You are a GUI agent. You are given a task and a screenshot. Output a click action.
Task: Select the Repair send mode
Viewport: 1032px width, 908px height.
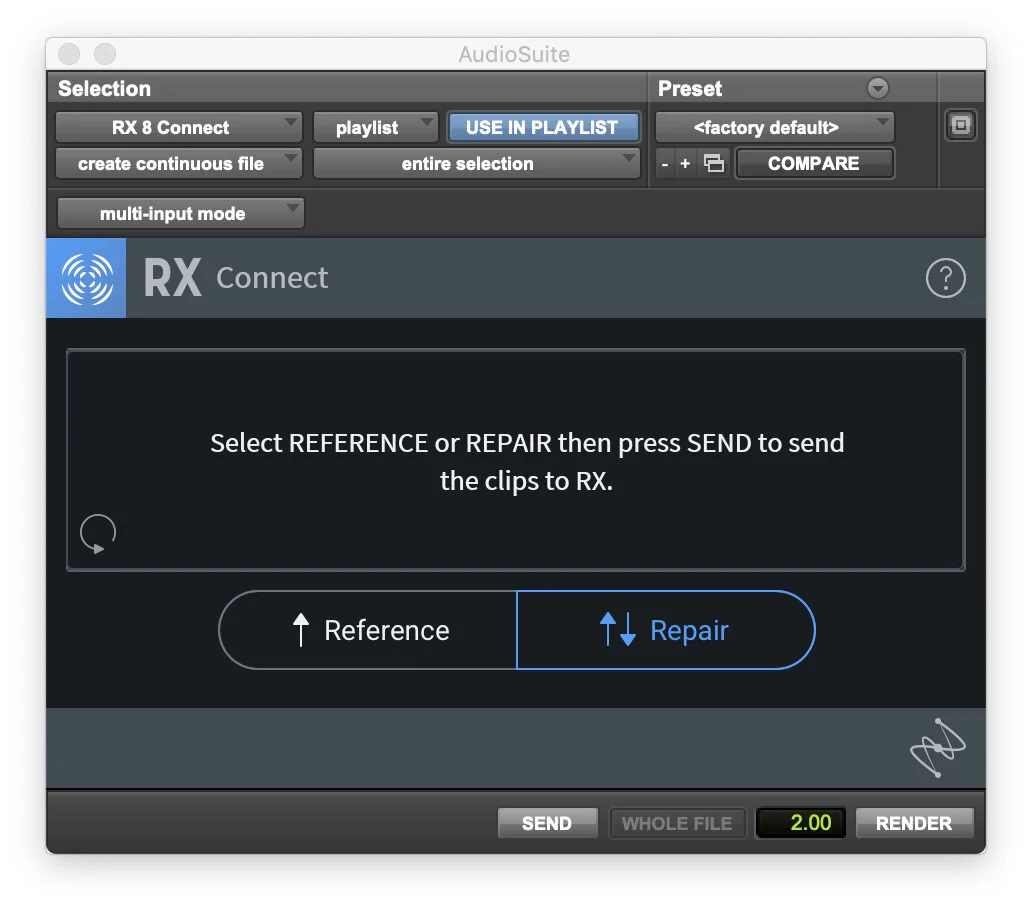coord(665,630)
